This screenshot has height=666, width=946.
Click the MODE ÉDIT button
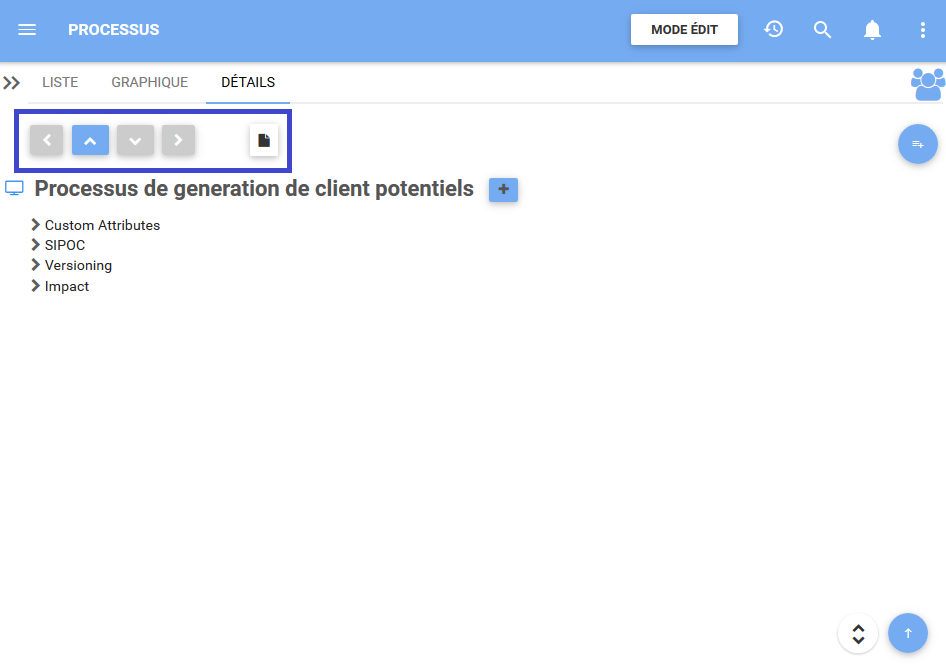tap(684, 30)
